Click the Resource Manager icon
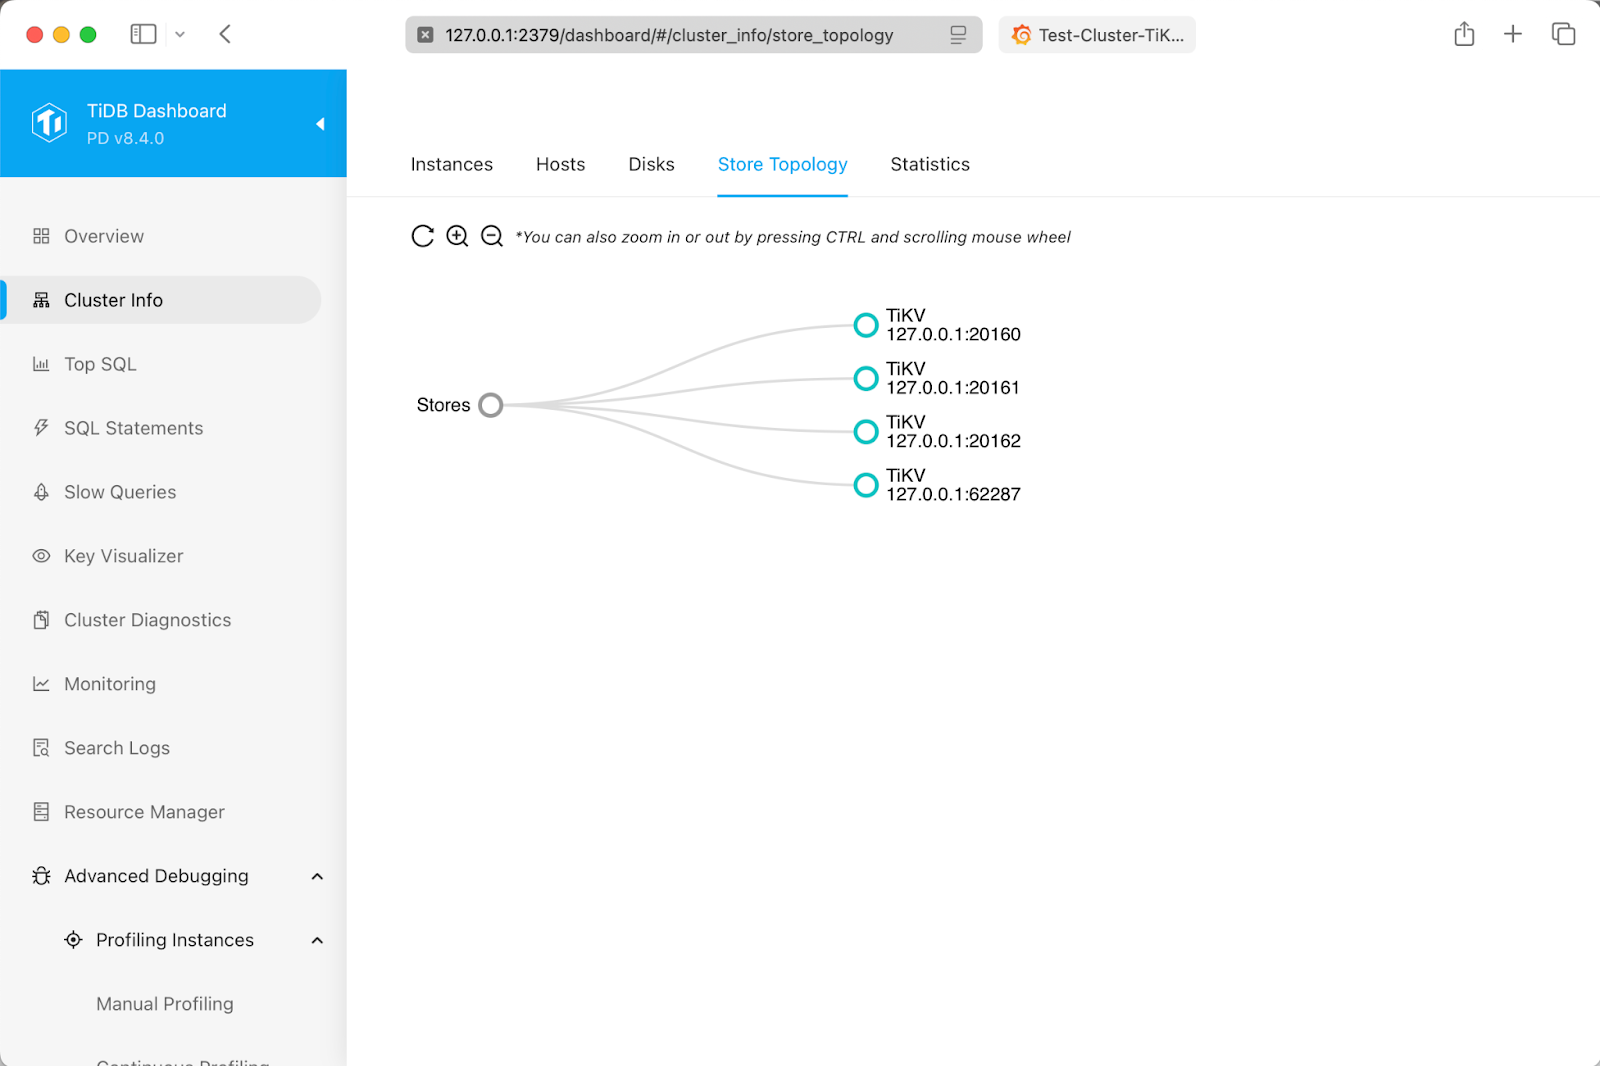Screen dimensions: 1600x1066 pyautogui.click(x=41, y=812)
